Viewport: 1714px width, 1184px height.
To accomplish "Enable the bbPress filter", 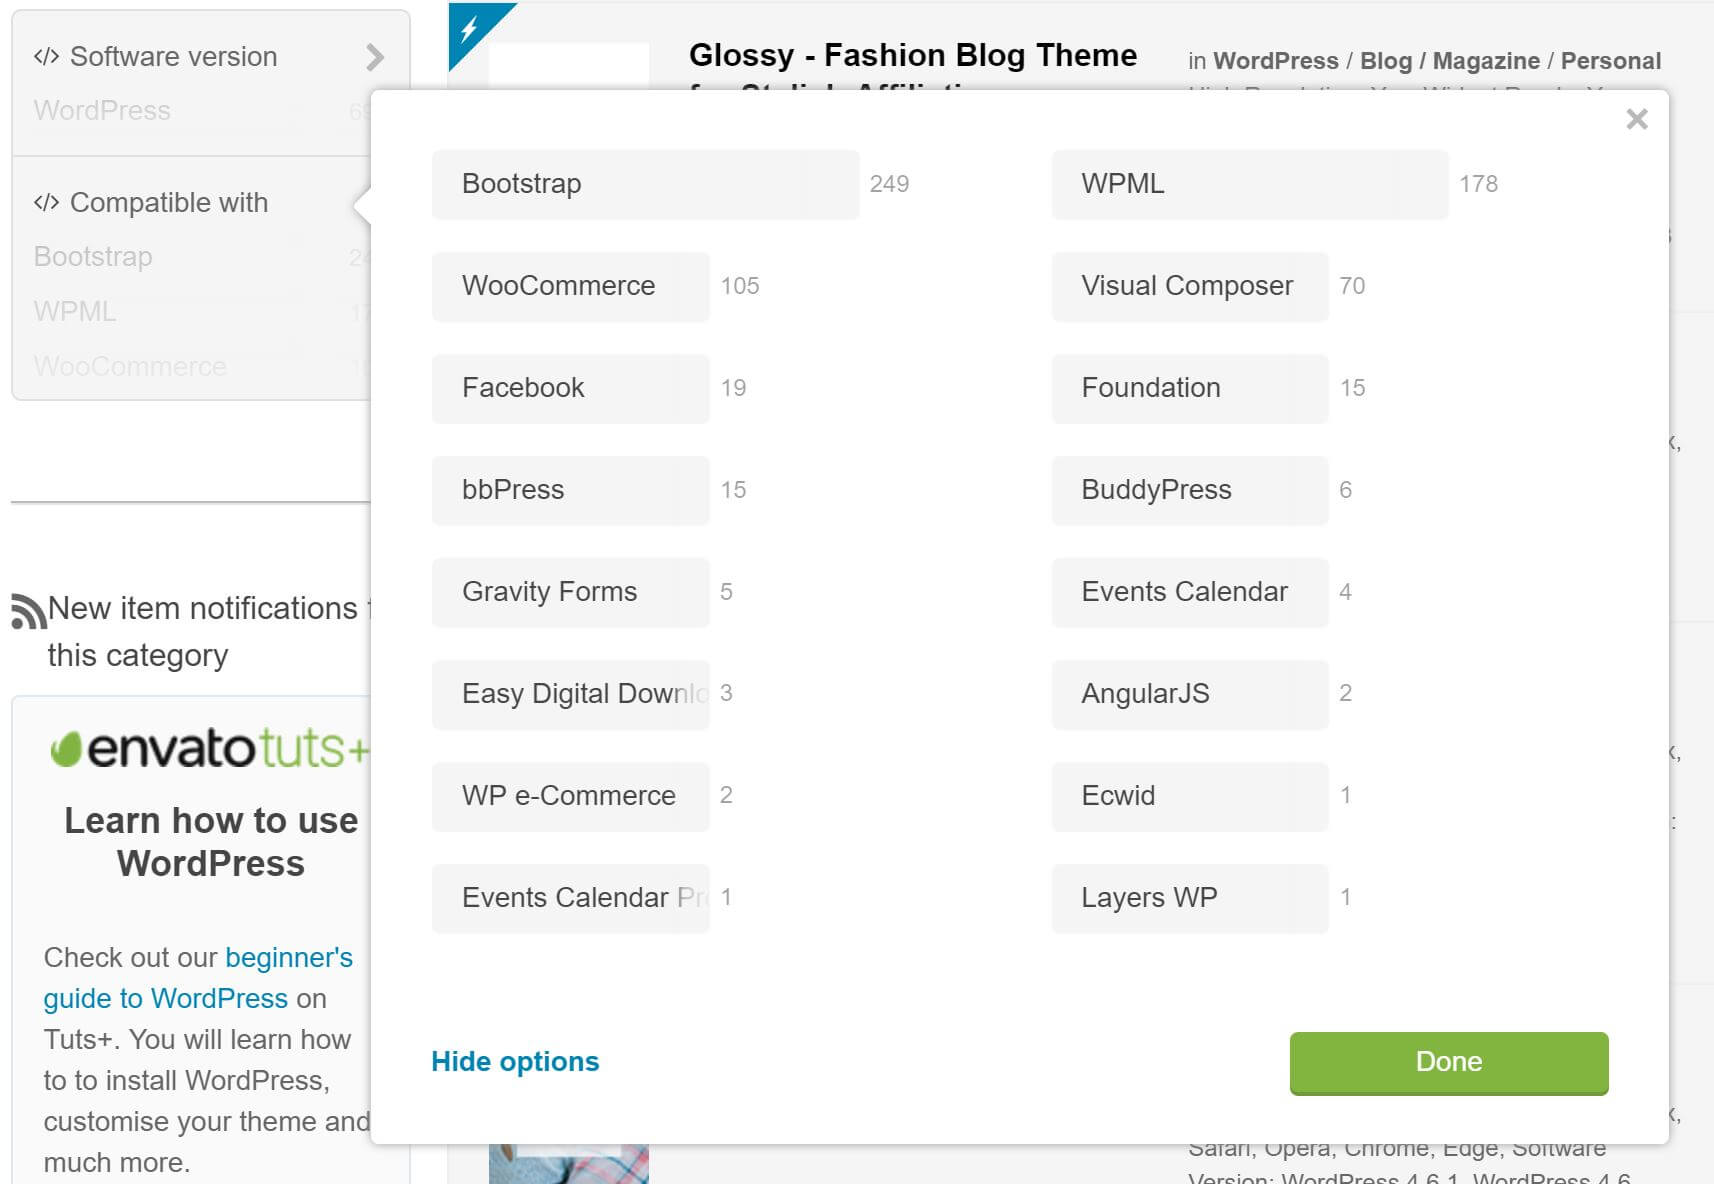I will click(x=570, y=490).
